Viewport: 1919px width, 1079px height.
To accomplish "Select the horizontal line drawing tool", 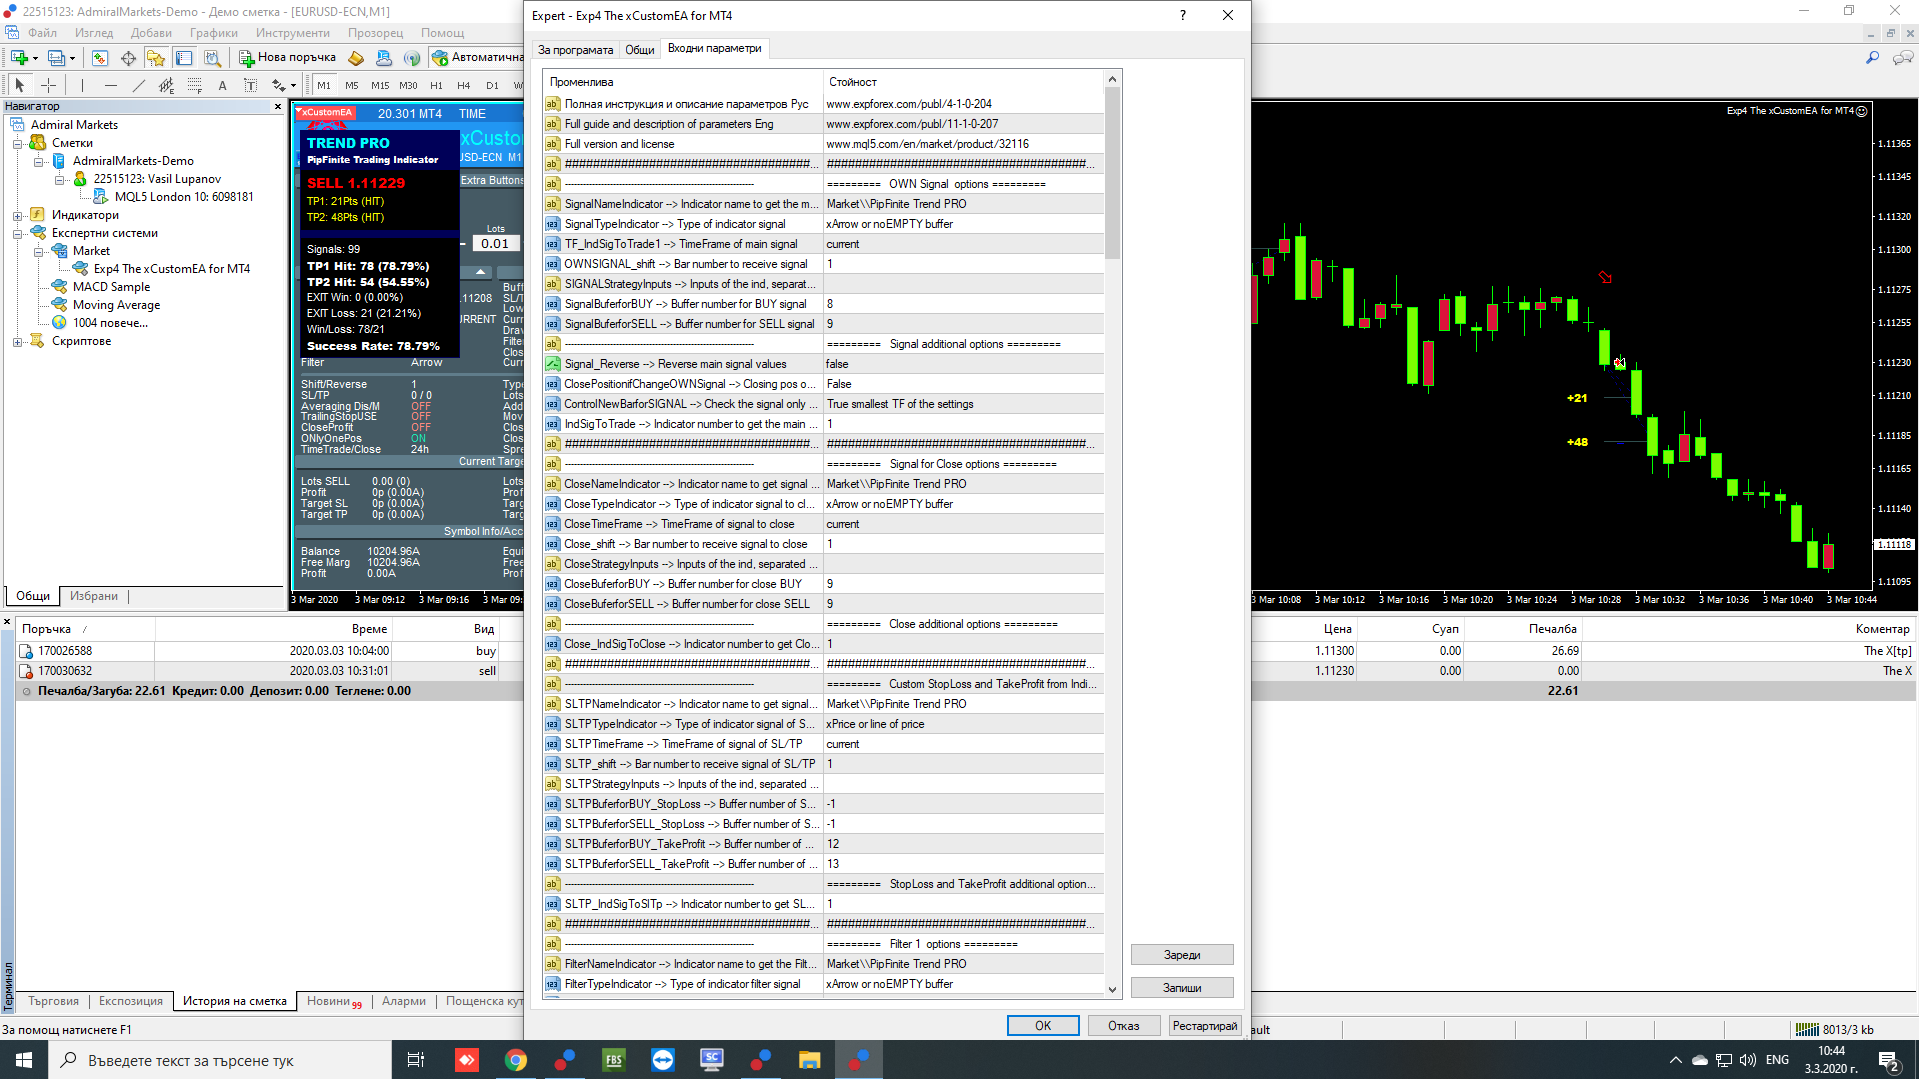I will click(110, 85).
